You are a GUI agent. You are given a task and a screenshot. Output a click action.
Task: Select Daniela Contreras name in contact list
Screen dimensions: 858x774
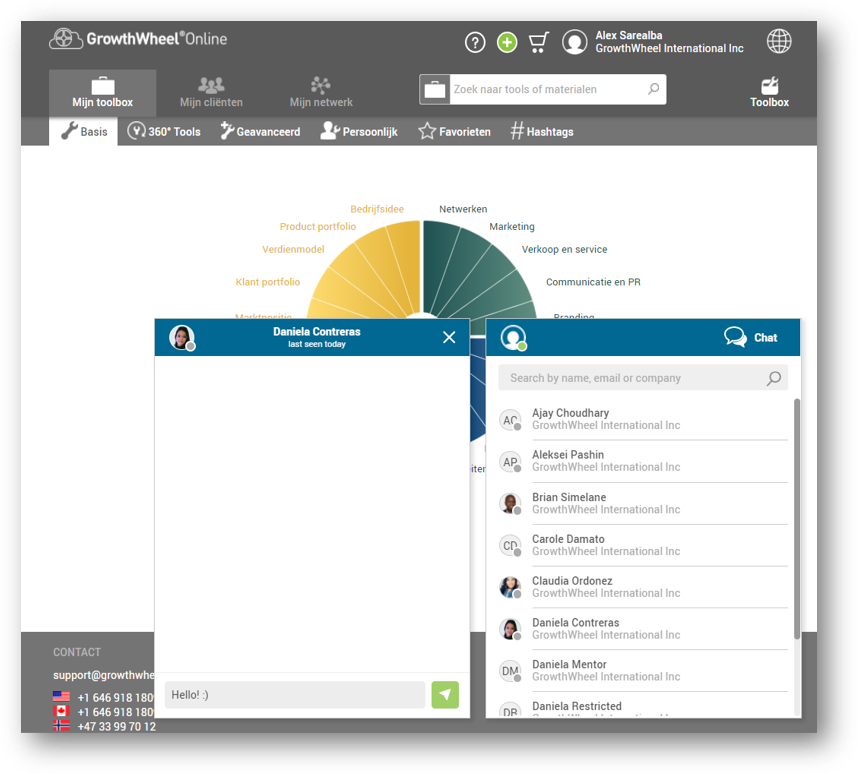click(576, 622)
